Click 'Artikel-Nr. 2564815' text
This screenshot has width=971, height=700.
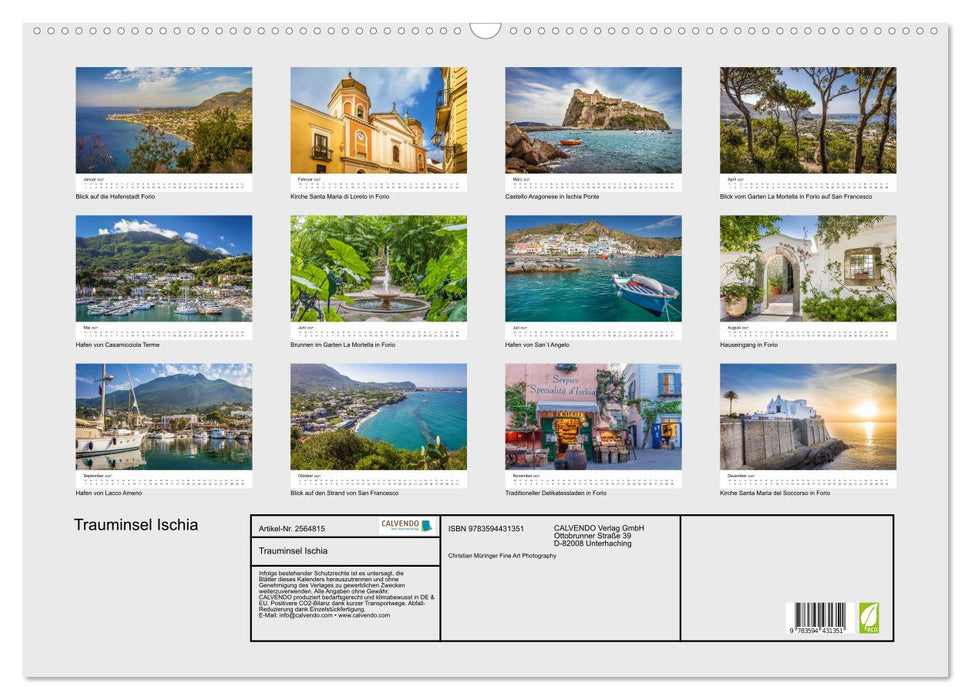(292, 528)
